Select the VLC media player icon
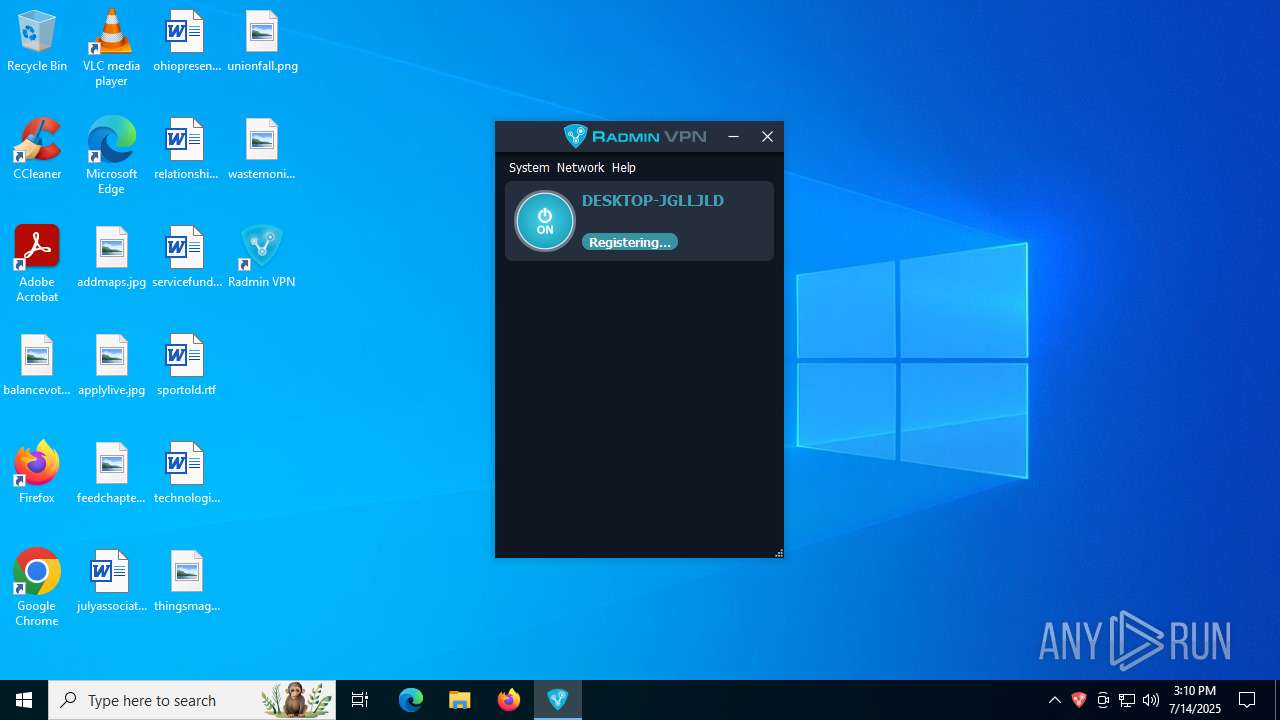This screenshot has width=1280, height=720. point(111,48)
